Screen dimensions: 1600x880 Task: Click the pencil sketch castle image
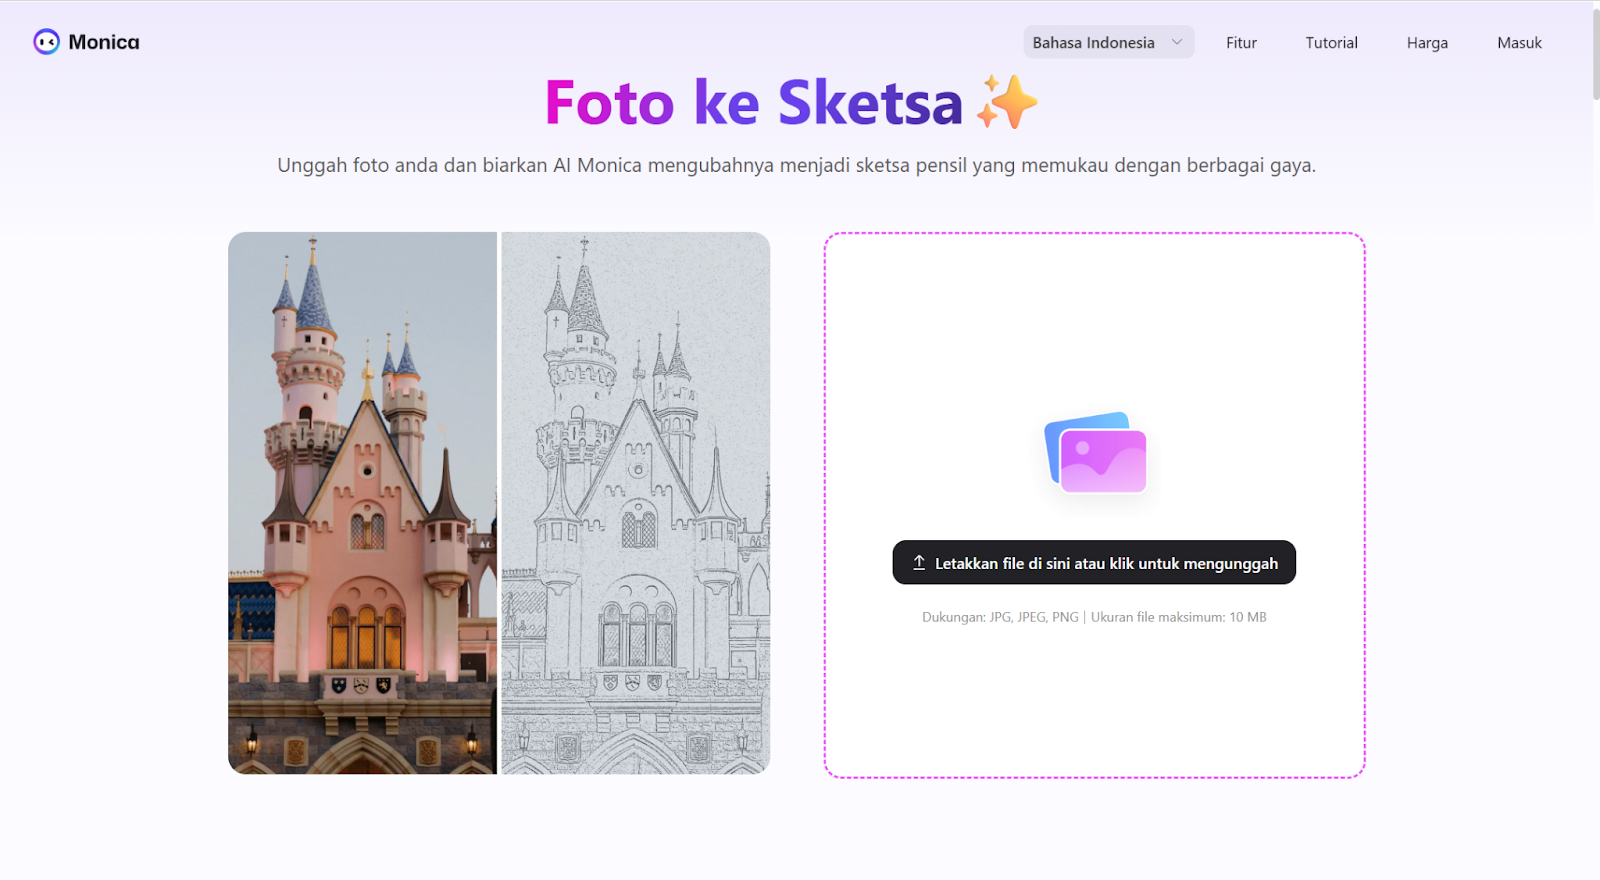(636, 503)
